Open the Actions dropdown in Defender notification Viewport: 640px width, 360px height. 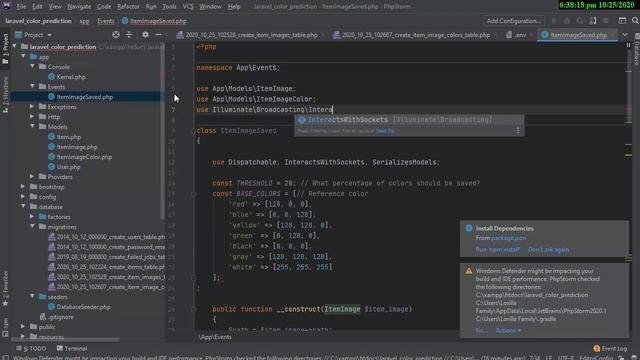tap(508, 331)
